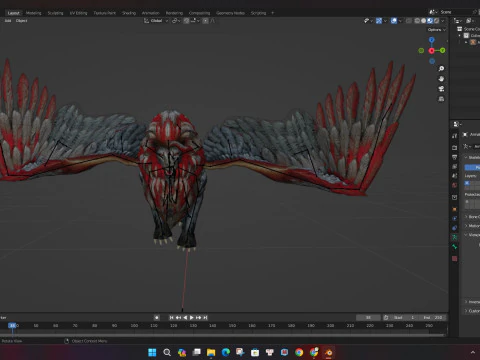This screenshot has height=360, width=480.
Task: Play the animation in reverse
Action: [x=185, y=318]
